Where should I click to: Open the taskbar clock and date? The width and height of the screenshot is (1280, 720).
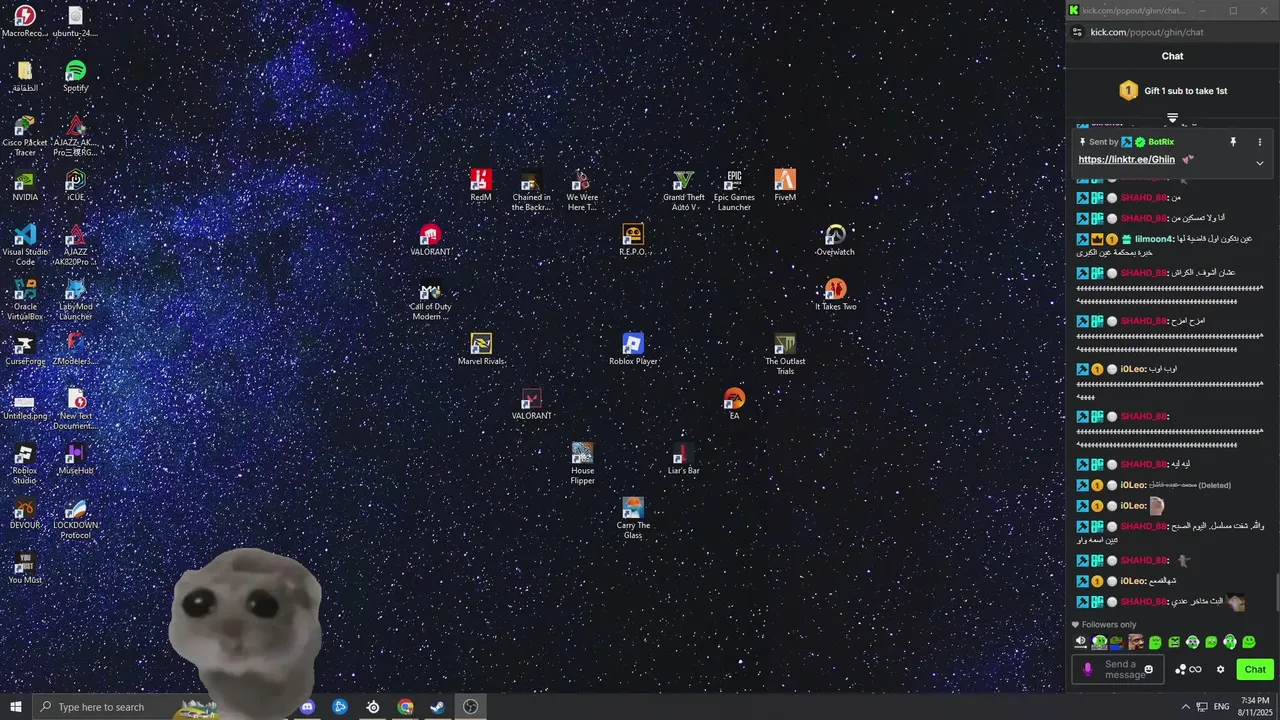(1255, 707)
